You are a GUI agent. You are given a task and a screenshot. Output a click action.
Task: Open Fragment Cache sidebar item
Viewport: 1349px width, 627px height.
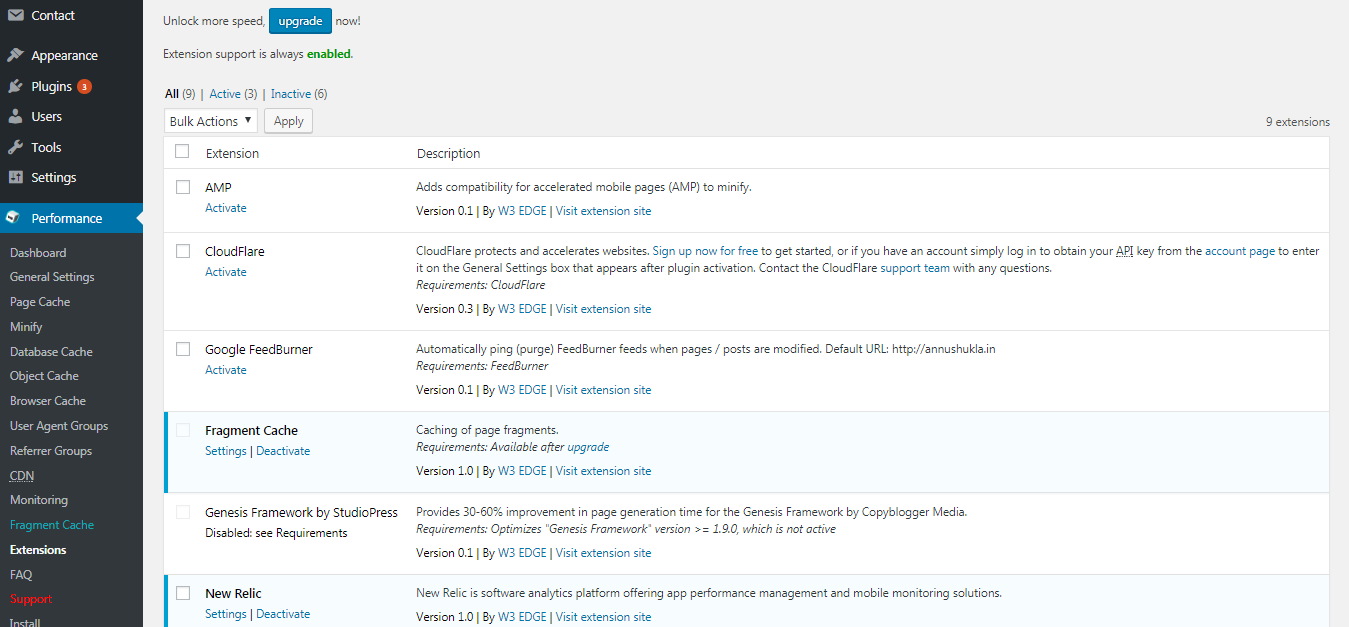click(52, 525)
